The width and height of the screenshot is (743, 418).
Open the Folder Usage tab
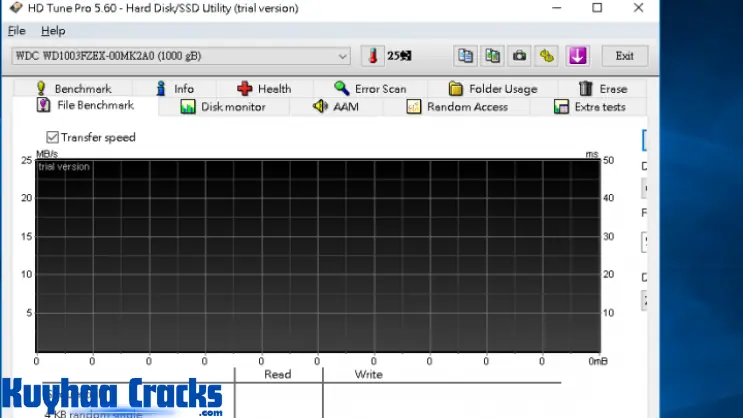(x=493, y=89)
